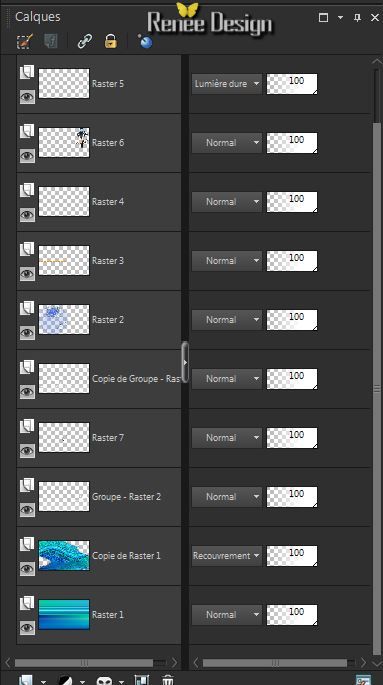Click the new mask layer icon
This screenshot has height=685, width=383.
(104, 680)
